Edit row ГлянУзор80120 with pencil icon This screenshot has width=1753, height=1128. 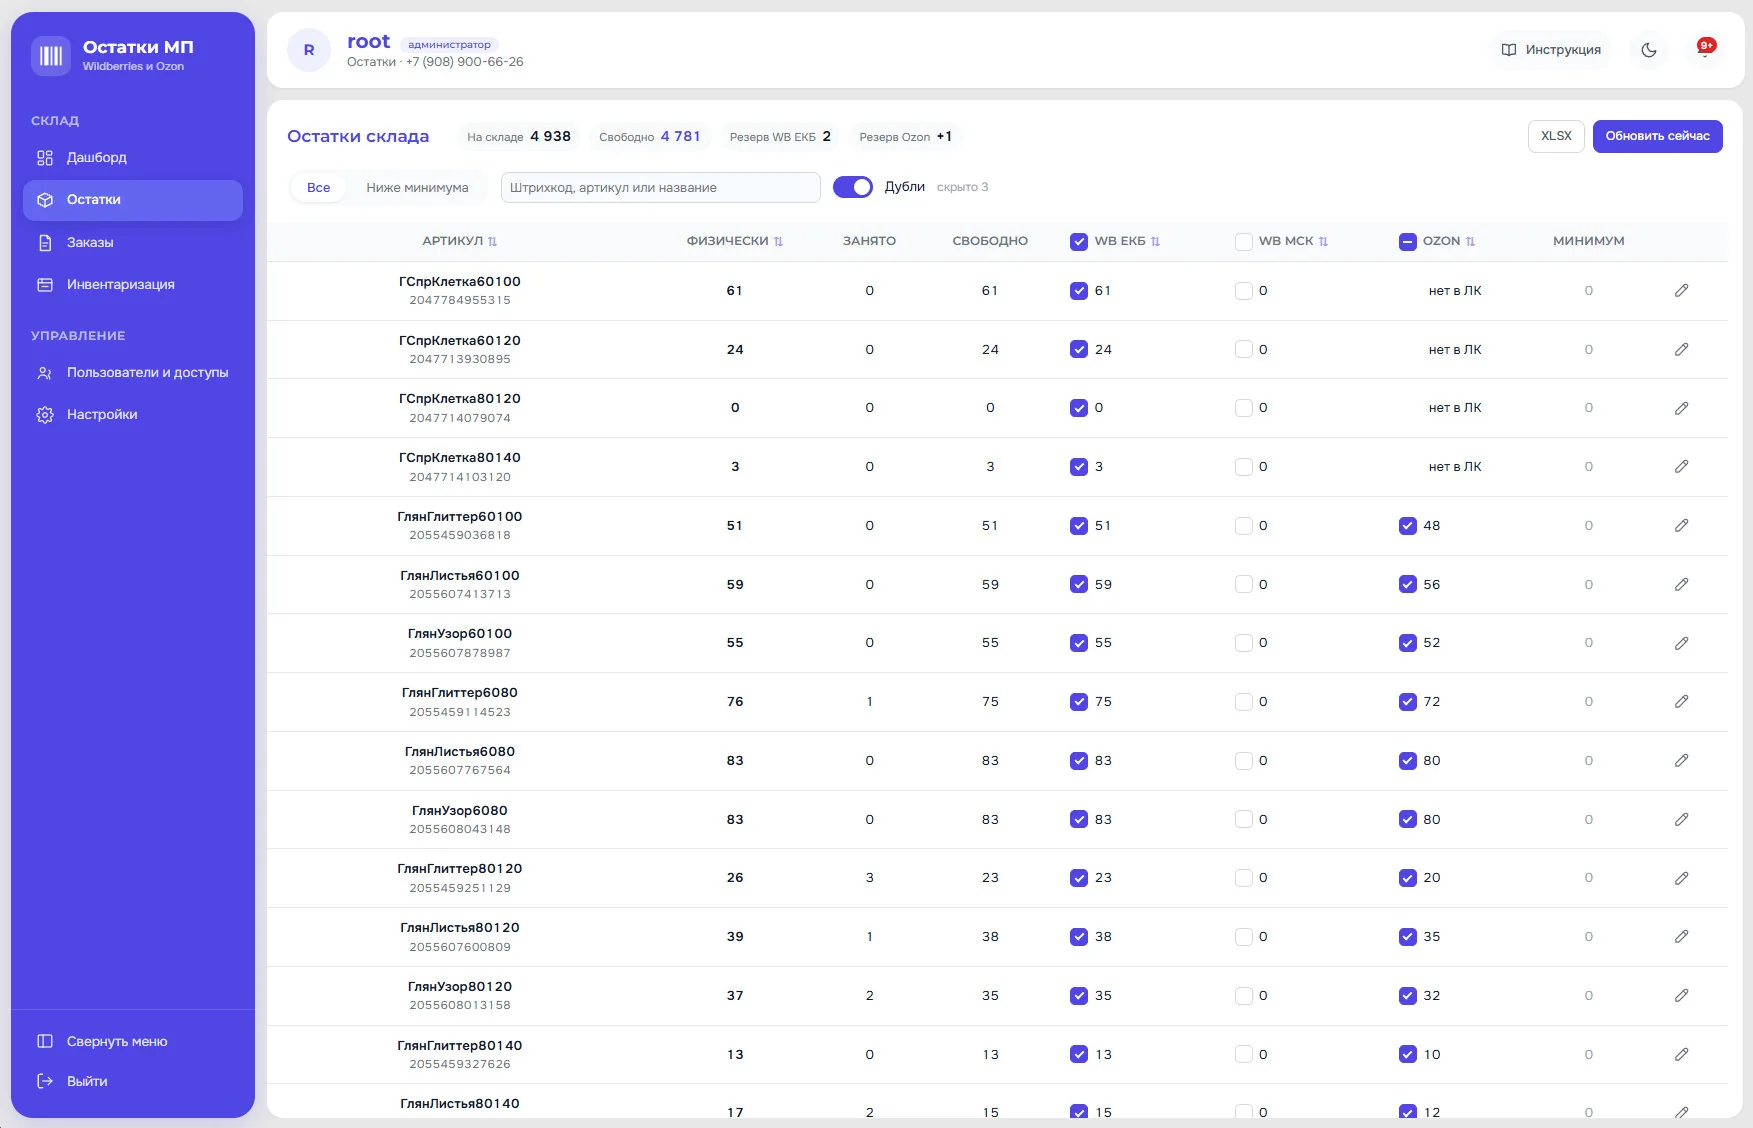click(x=1681, y=996)
